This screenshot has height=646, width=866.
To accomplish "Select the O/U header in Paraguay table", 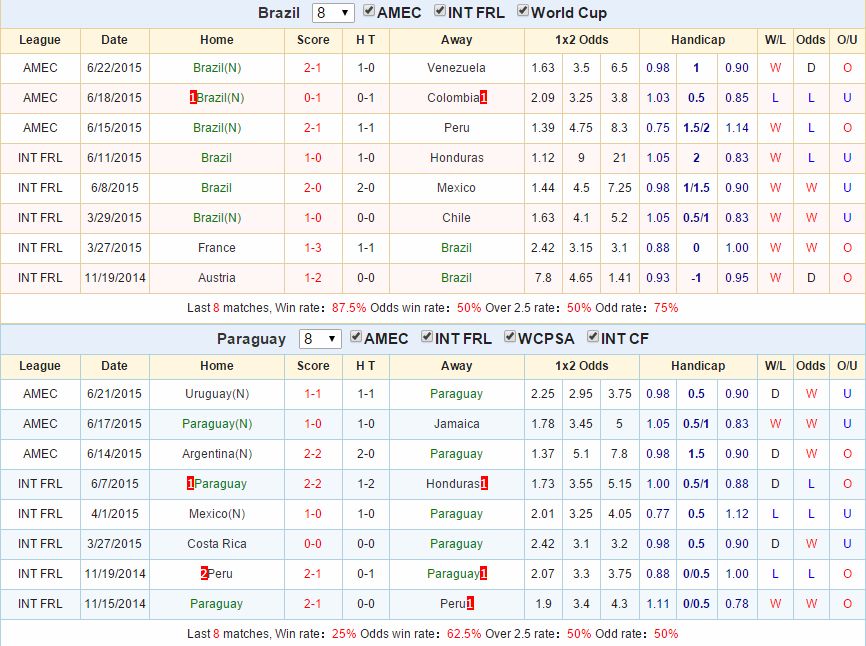I will (847, 366).
